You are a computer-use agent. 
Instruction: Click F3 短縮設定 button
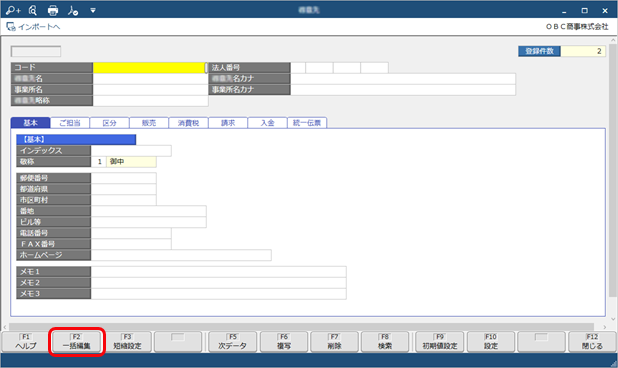pyautogui.click(x=127, y=342)
